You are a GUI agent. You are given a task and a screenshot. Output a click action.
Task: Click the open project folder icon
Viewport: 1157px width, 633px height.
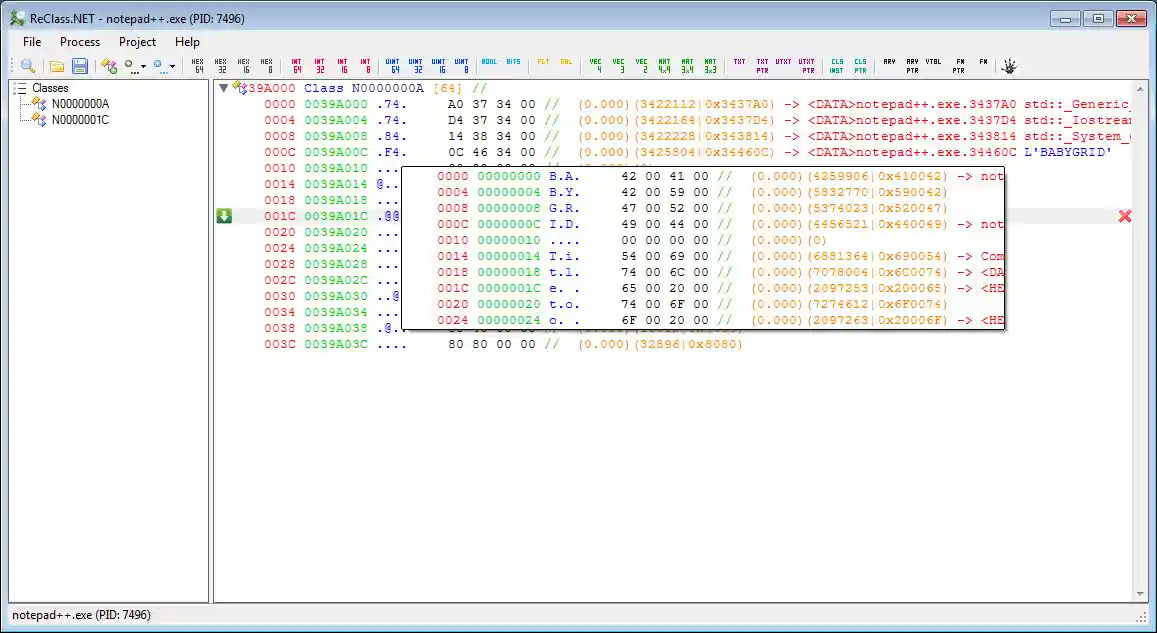(x=57, y=66)
